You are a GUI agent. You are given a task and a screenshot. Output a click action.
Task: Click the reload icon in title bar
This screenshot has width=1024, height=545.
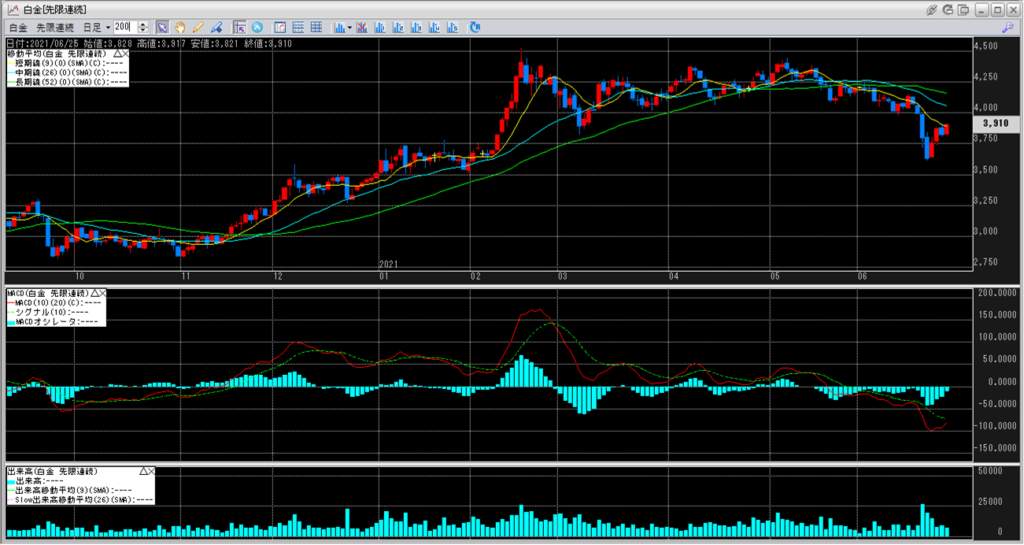[x=949, y=8]
